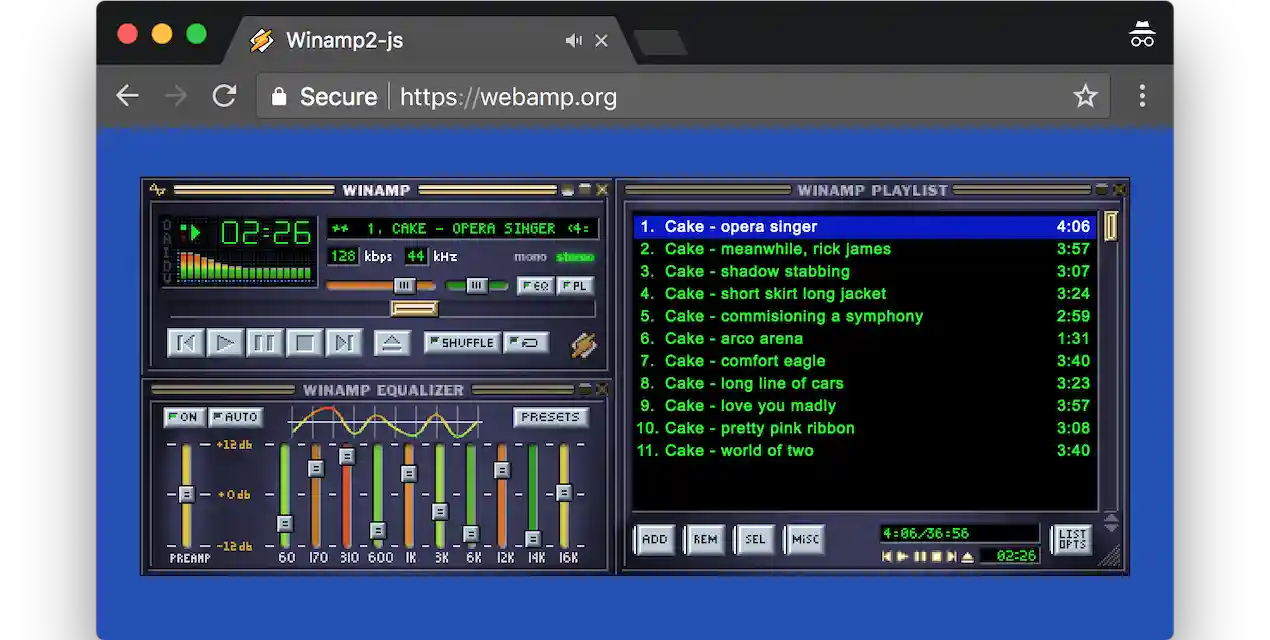Click the volume slider handle
Viewport: 1270px width, 640px height.
point(404,286)
